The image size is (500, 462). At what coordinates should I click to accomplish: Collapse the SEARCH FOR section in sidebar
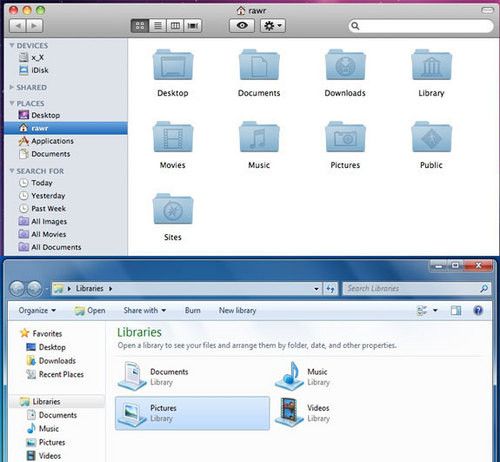12,171
